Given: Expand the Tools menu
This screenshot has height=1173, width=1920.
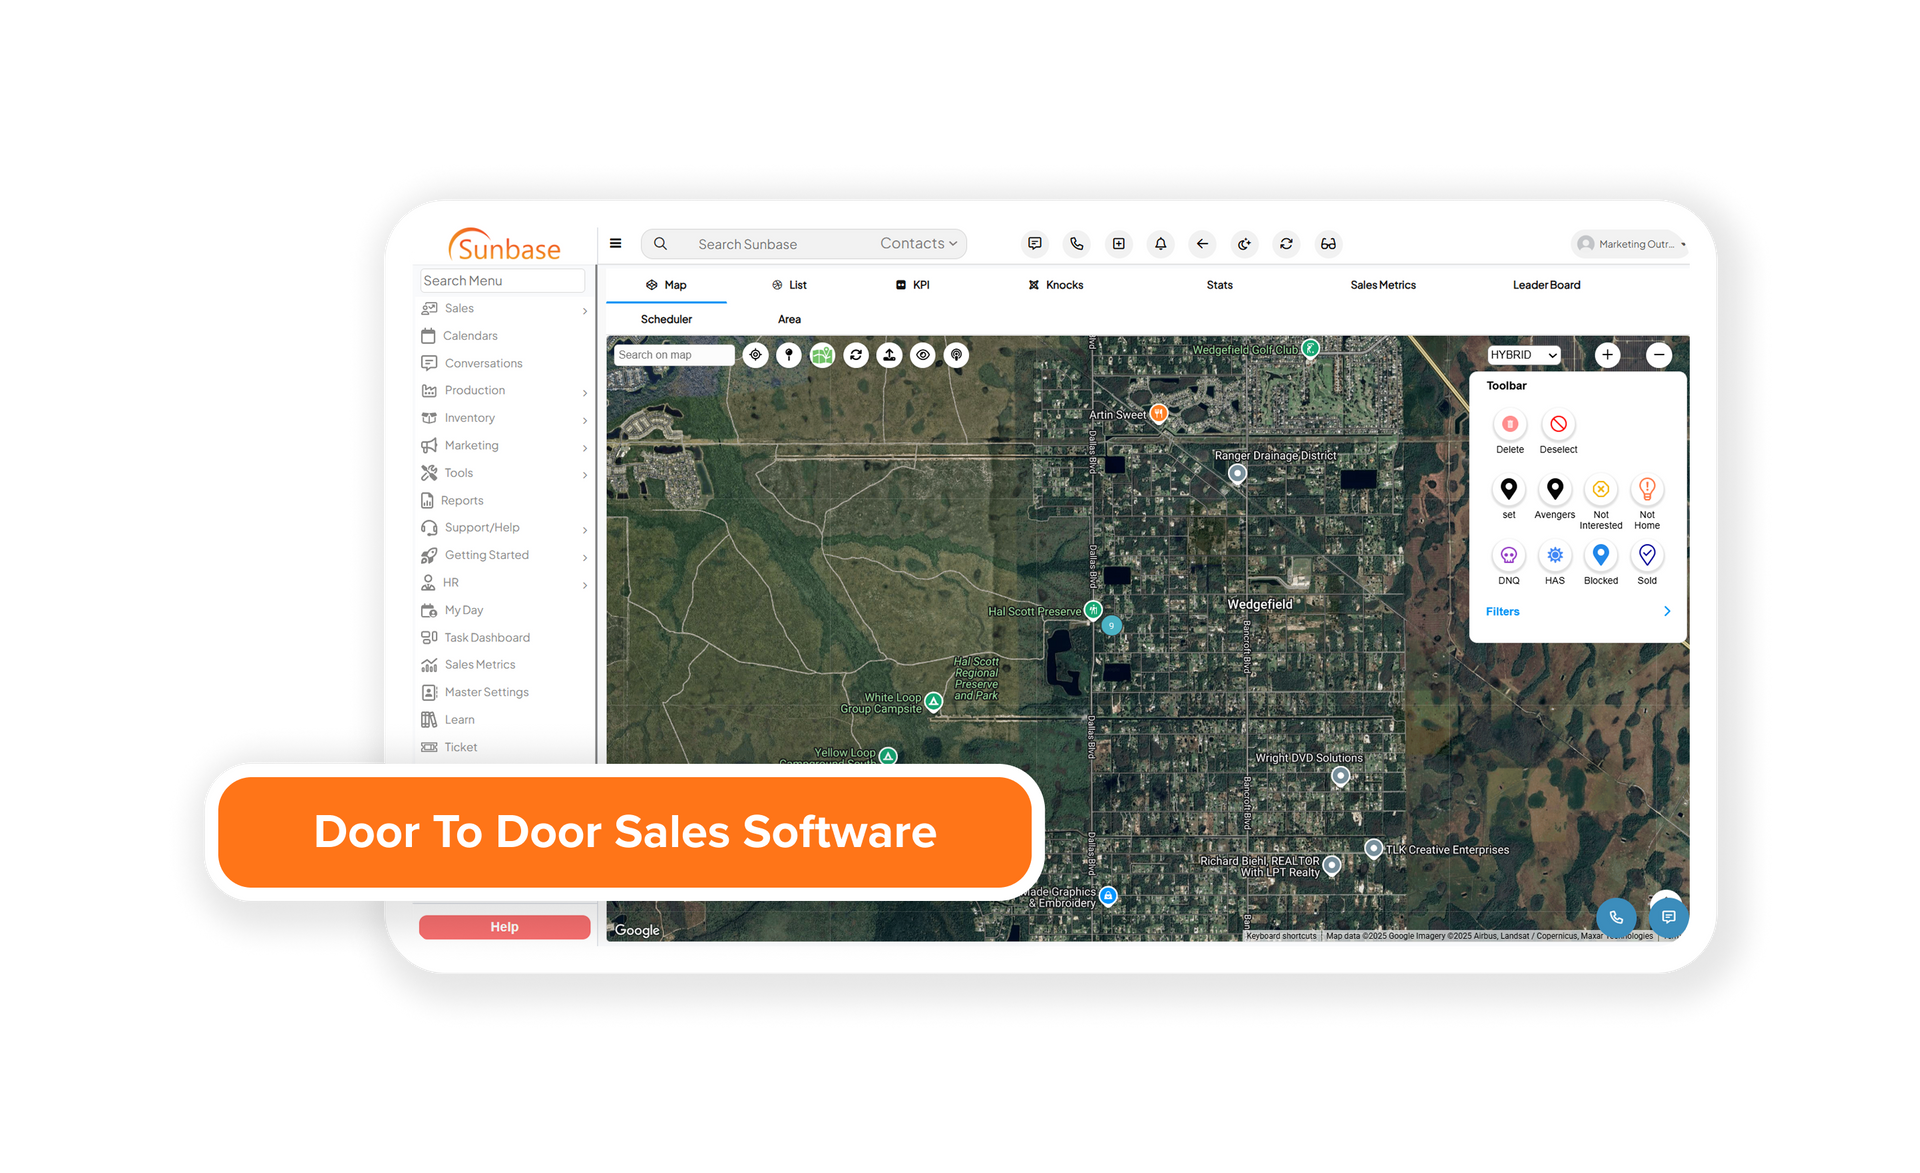Looking at the screenshot, I should [x=504, y=473].
